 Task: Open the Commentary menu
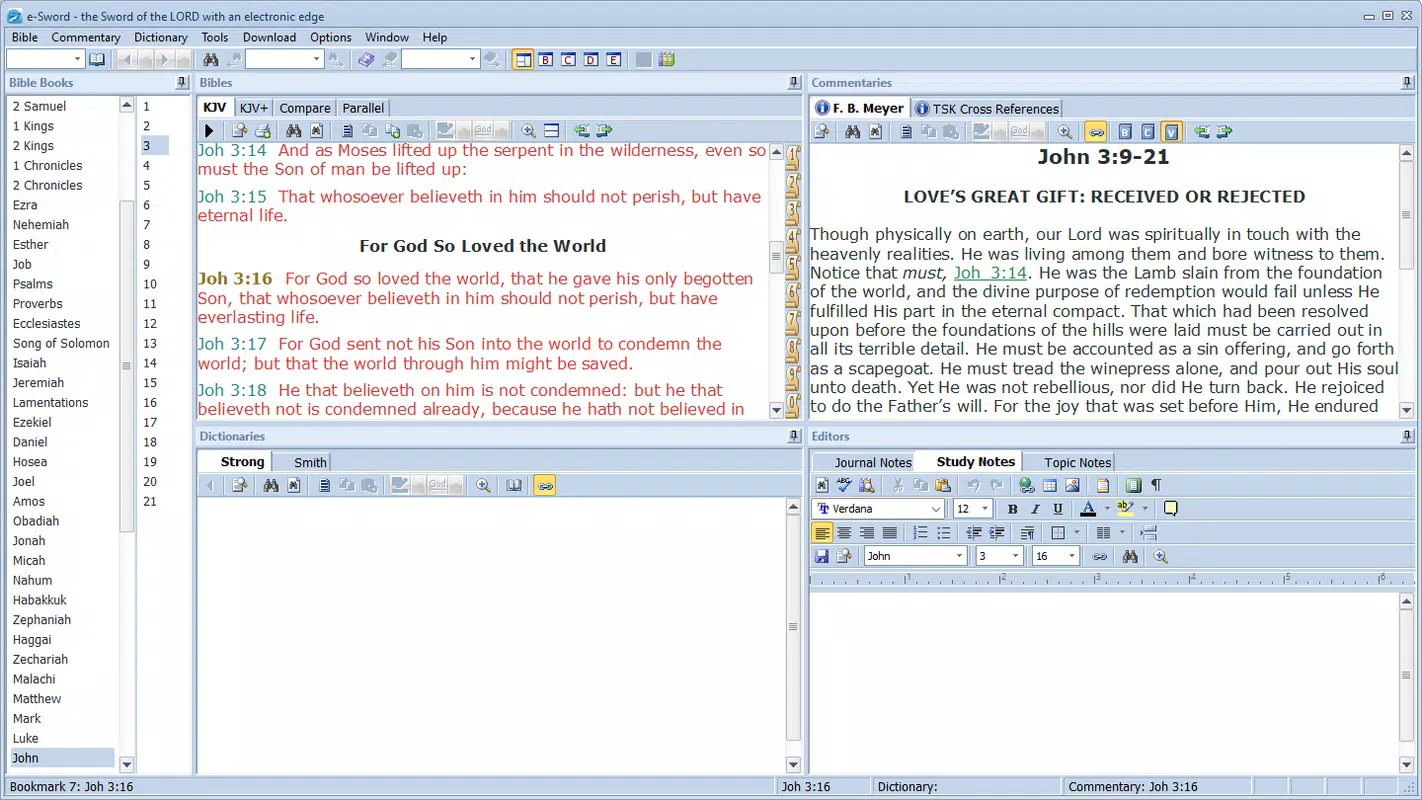pos(86,37)
